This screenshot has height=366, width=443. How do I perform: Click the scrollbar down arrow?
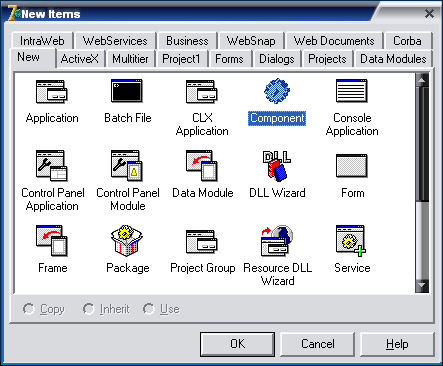pos(422,286)
